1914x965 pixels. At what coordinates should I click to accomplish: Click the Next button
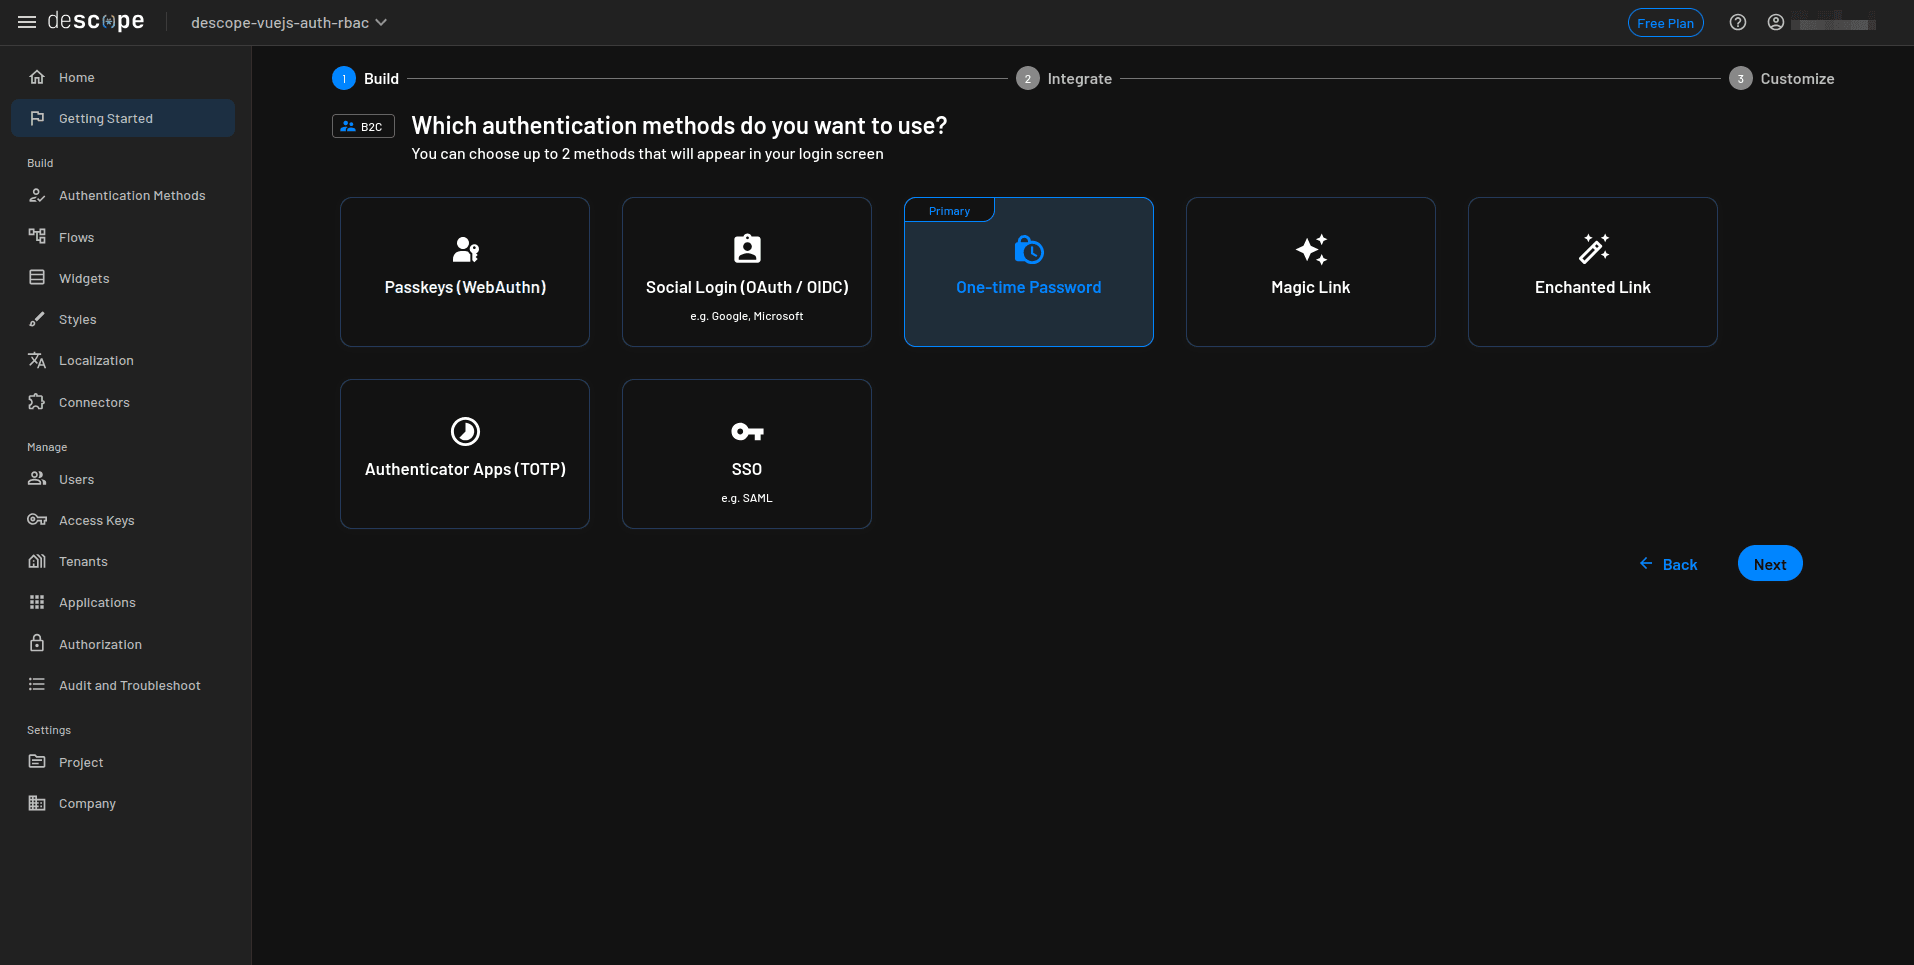[1769, 563]
